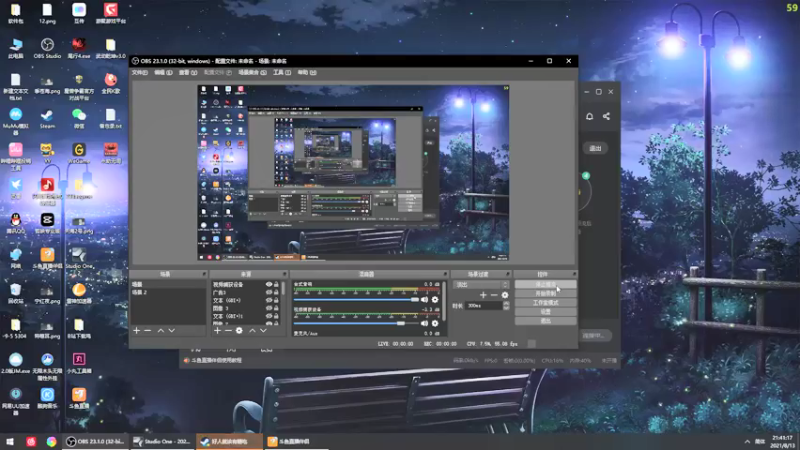Remove selected scene with minus icon in Scenes panel
Image resolution: width=800 pixels, height=450 pixels.
pos(147,331)
